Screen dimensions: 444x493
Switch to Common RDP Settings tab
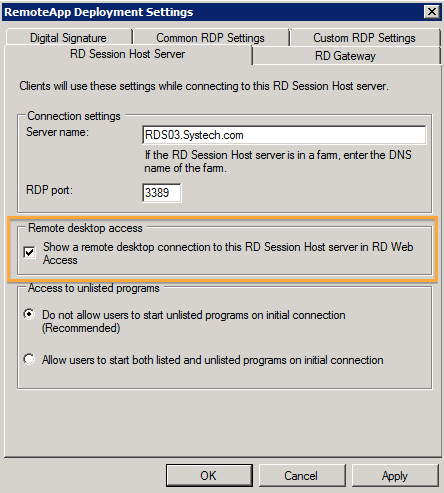pos(210,38)
